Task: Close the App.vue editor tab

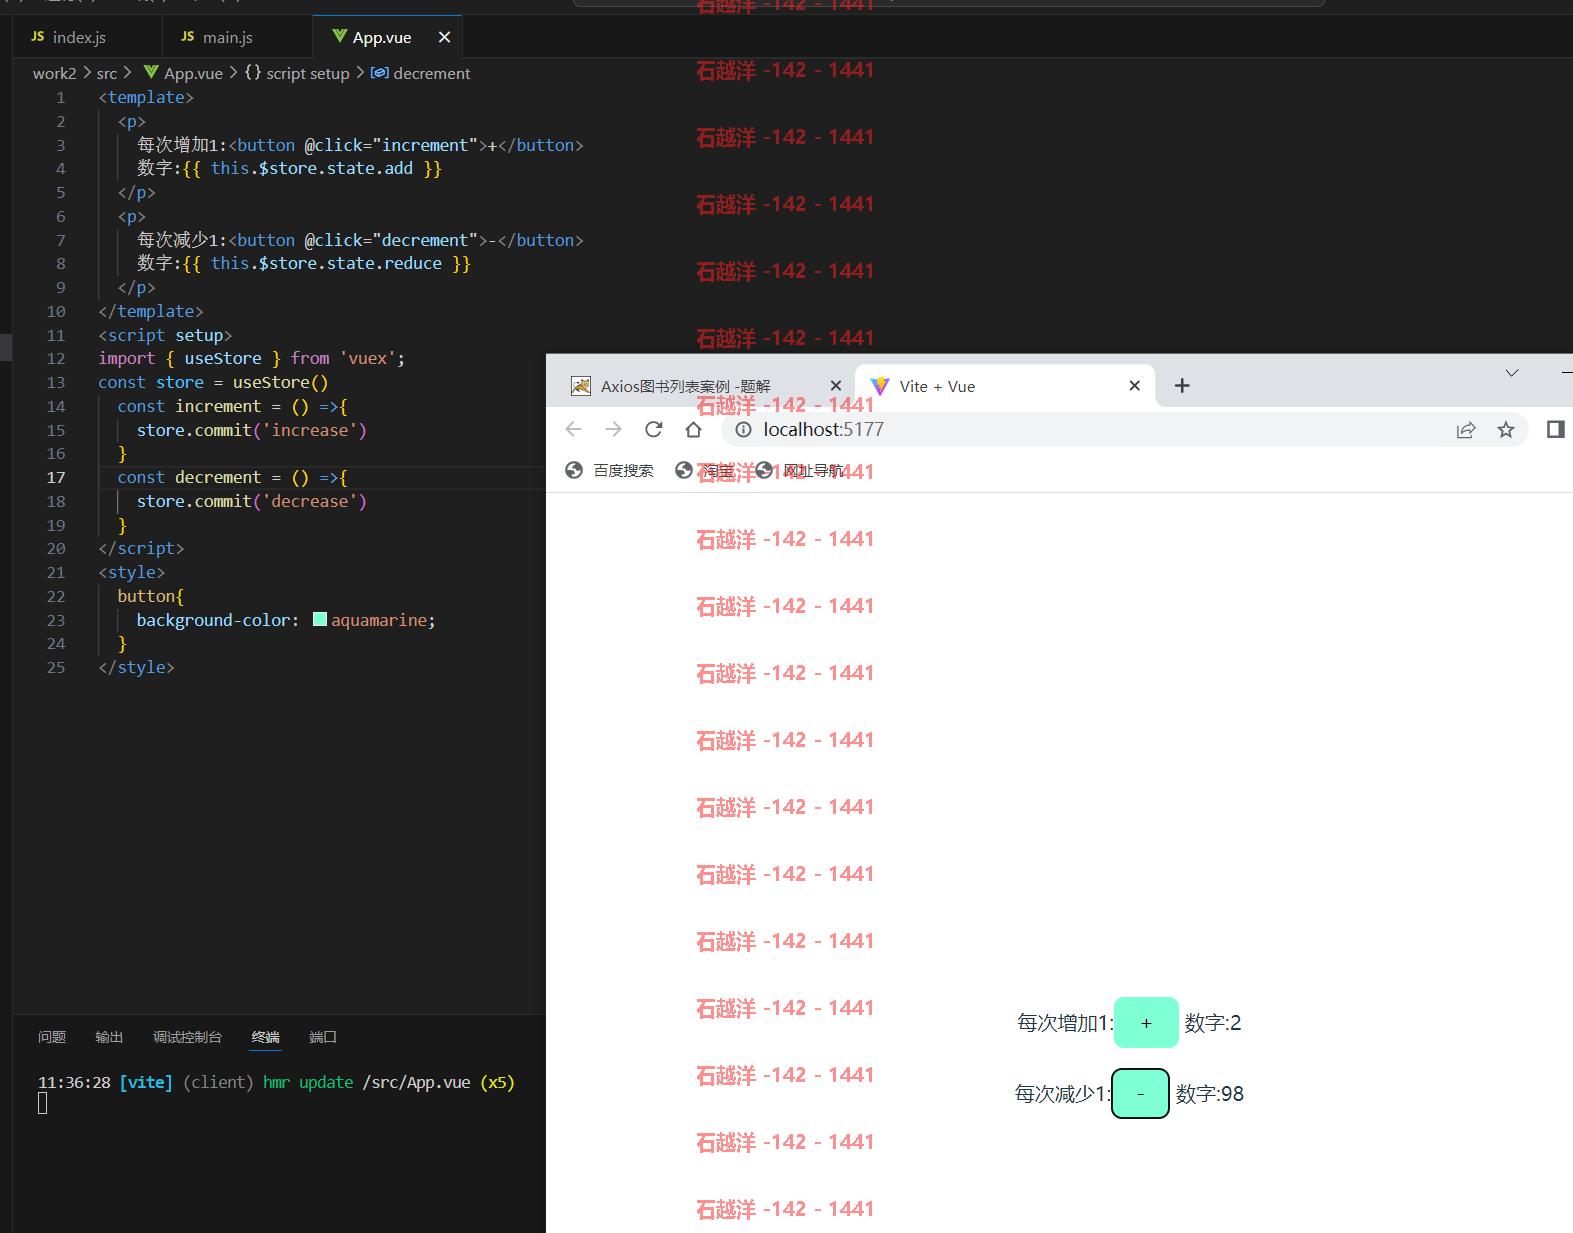Action: pyautogui.click(x=444, y=37)
